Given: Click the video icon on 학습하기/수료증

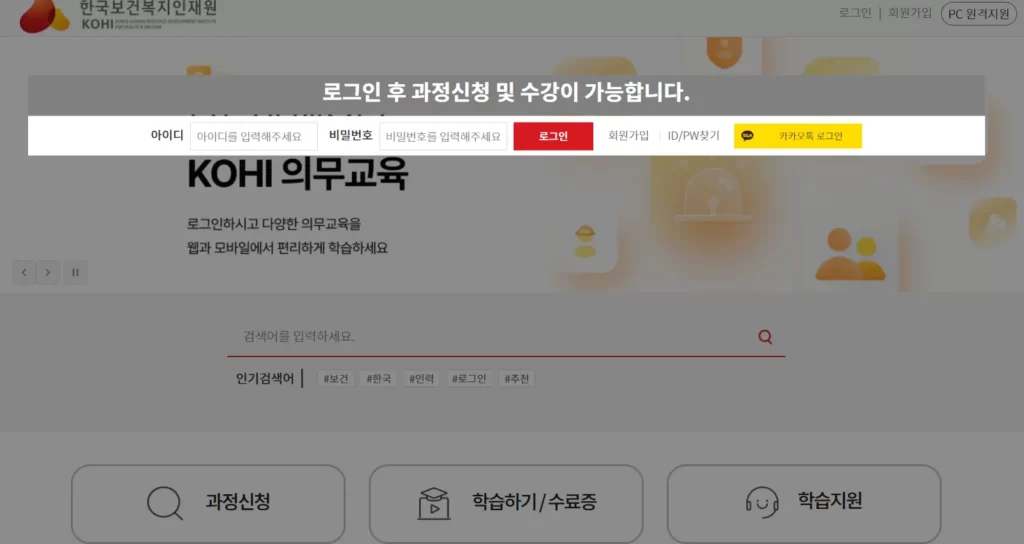Looking at the screenshot, I should (434, 504).
